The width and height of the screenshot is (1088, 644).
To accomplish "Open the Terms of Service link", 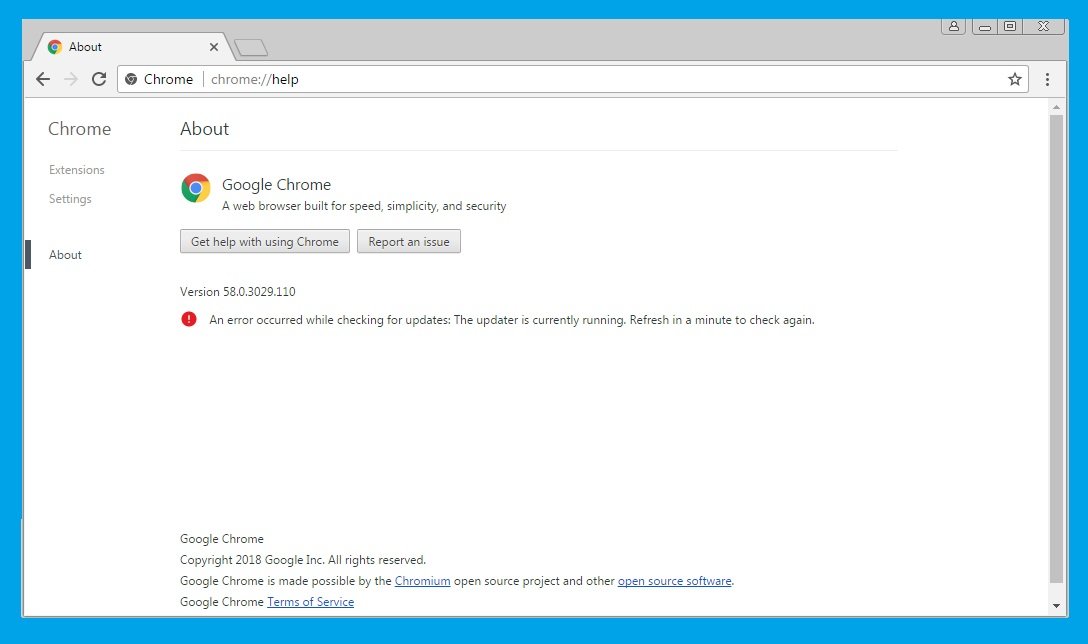I will [x=310, y=602].
